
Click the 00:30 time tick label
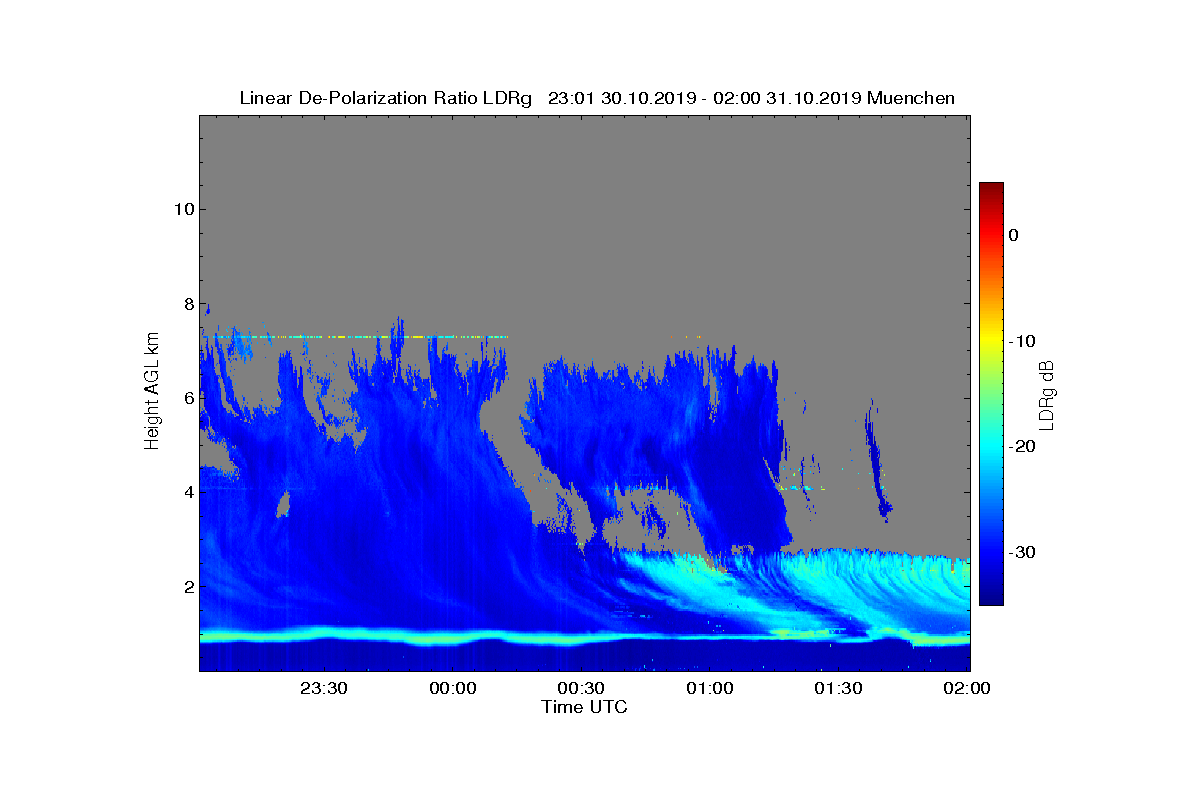[582, 689]
